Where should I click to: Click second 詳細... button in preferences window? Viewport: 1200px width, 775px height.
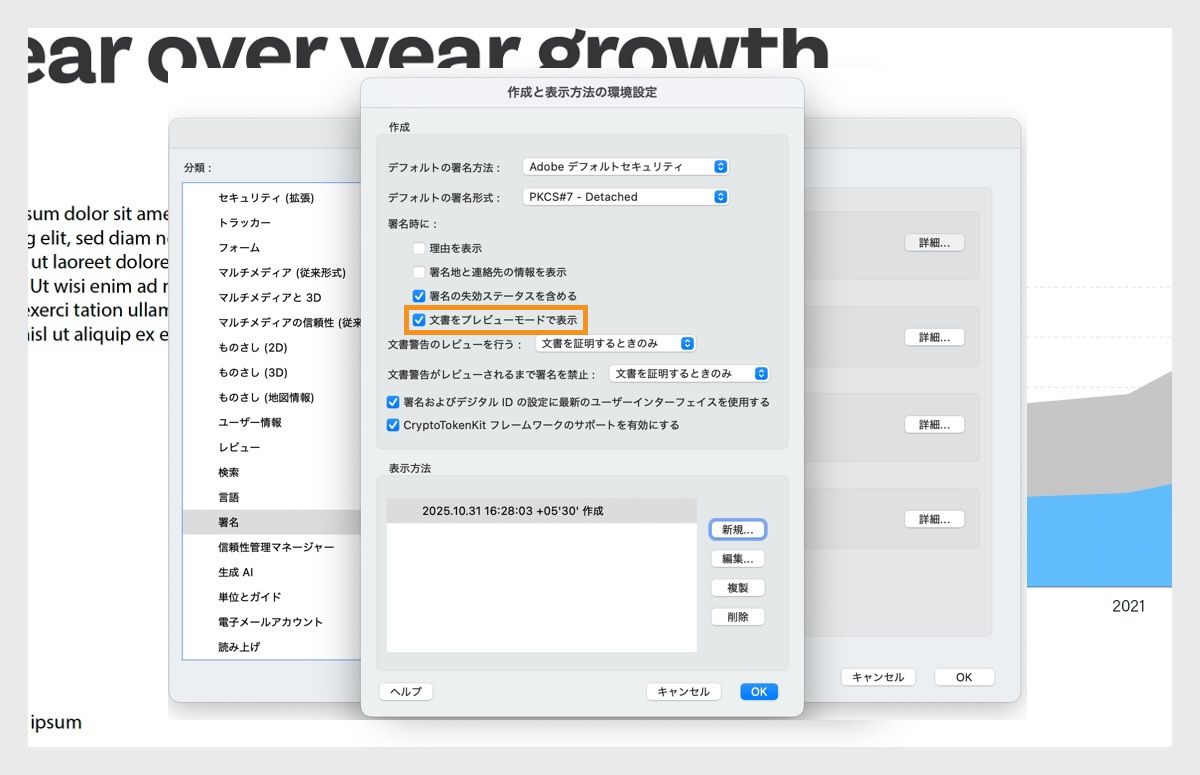934,337
